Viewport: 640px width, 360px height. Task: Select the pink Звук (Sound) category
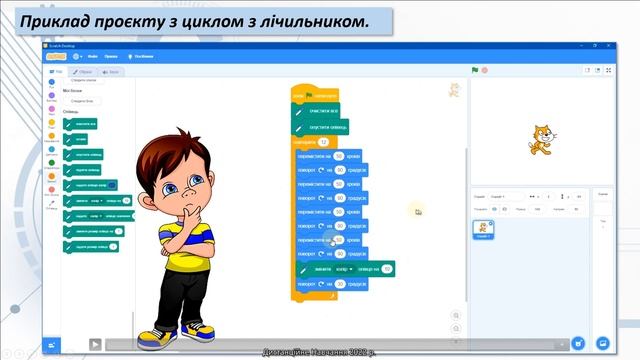point(51,110)
